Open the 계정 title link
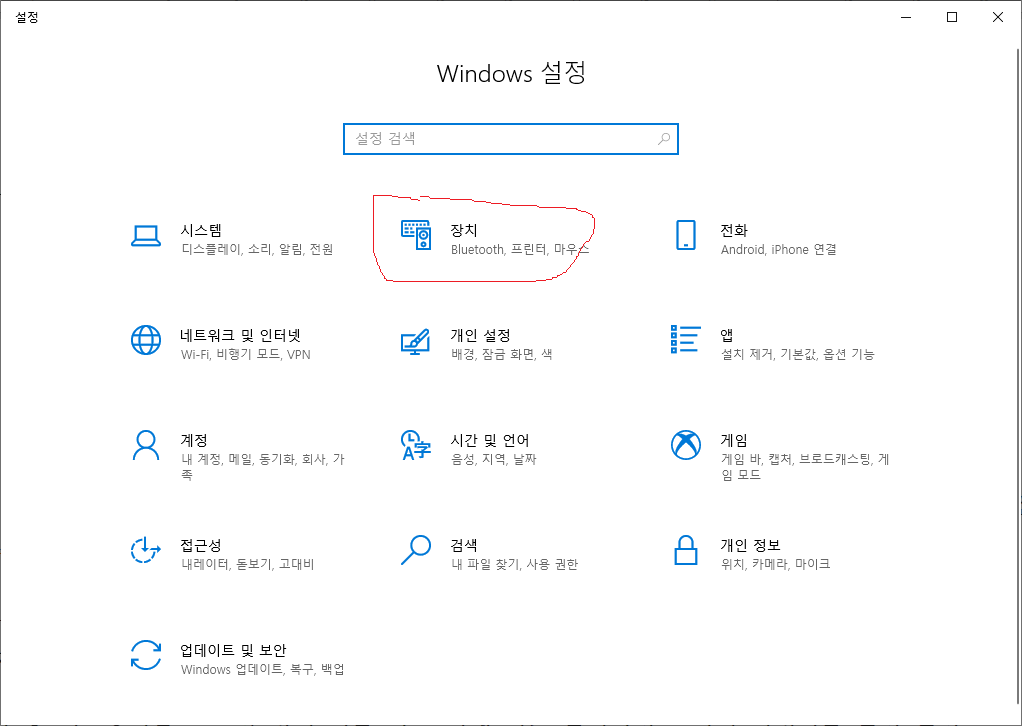Image resolution: width=1022 pixels, height=726 pixels. pyautogui.click(x=194, y=440)
